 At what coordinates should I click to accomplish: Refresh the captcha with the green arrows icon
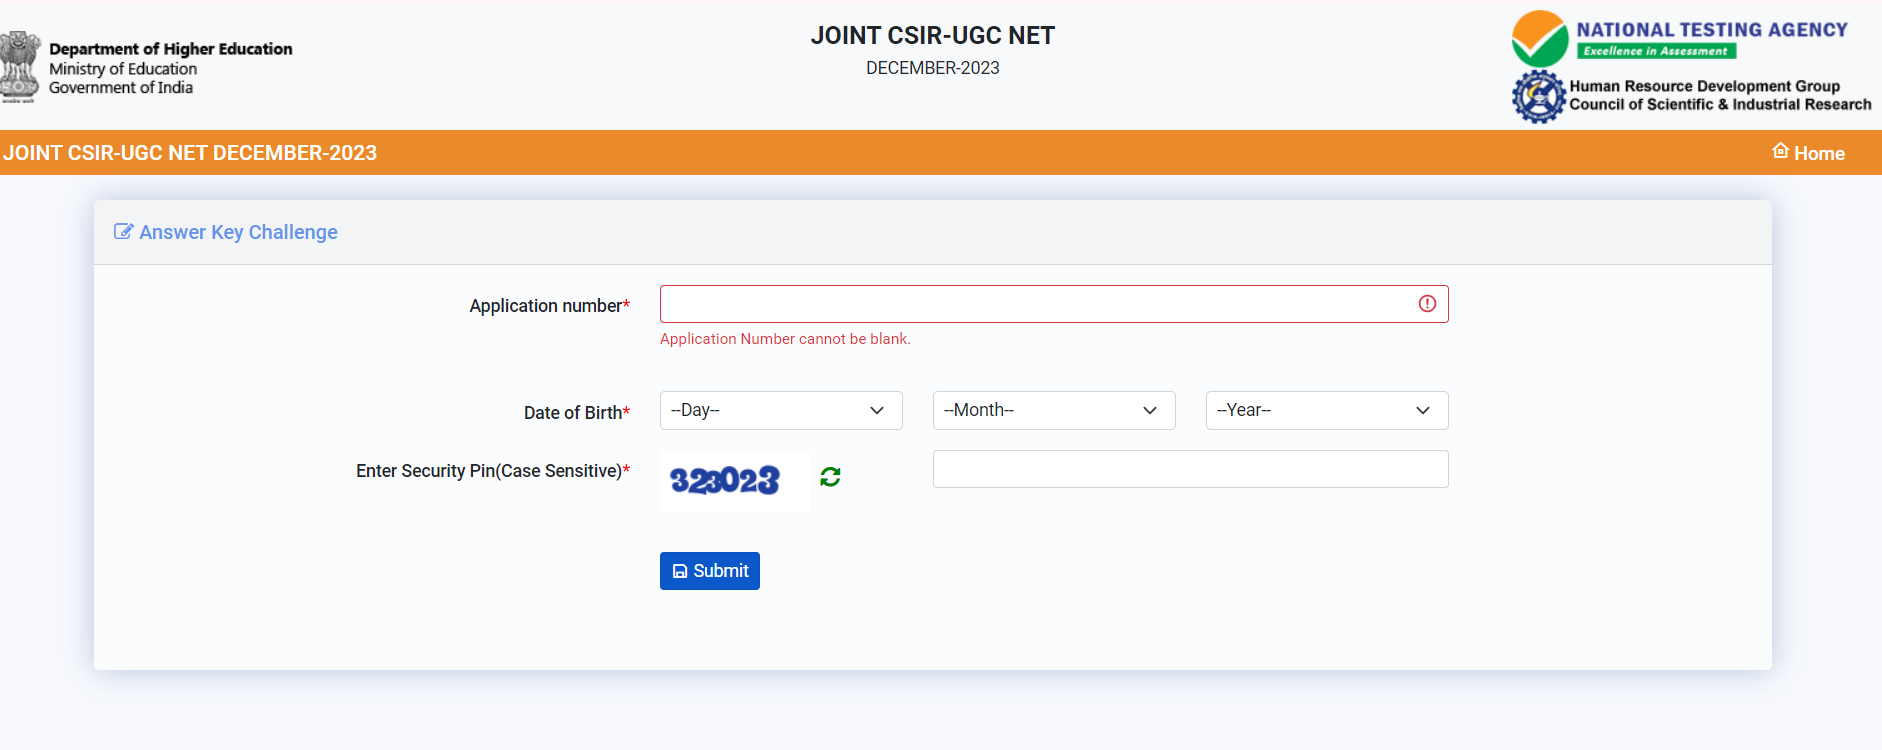830,477
